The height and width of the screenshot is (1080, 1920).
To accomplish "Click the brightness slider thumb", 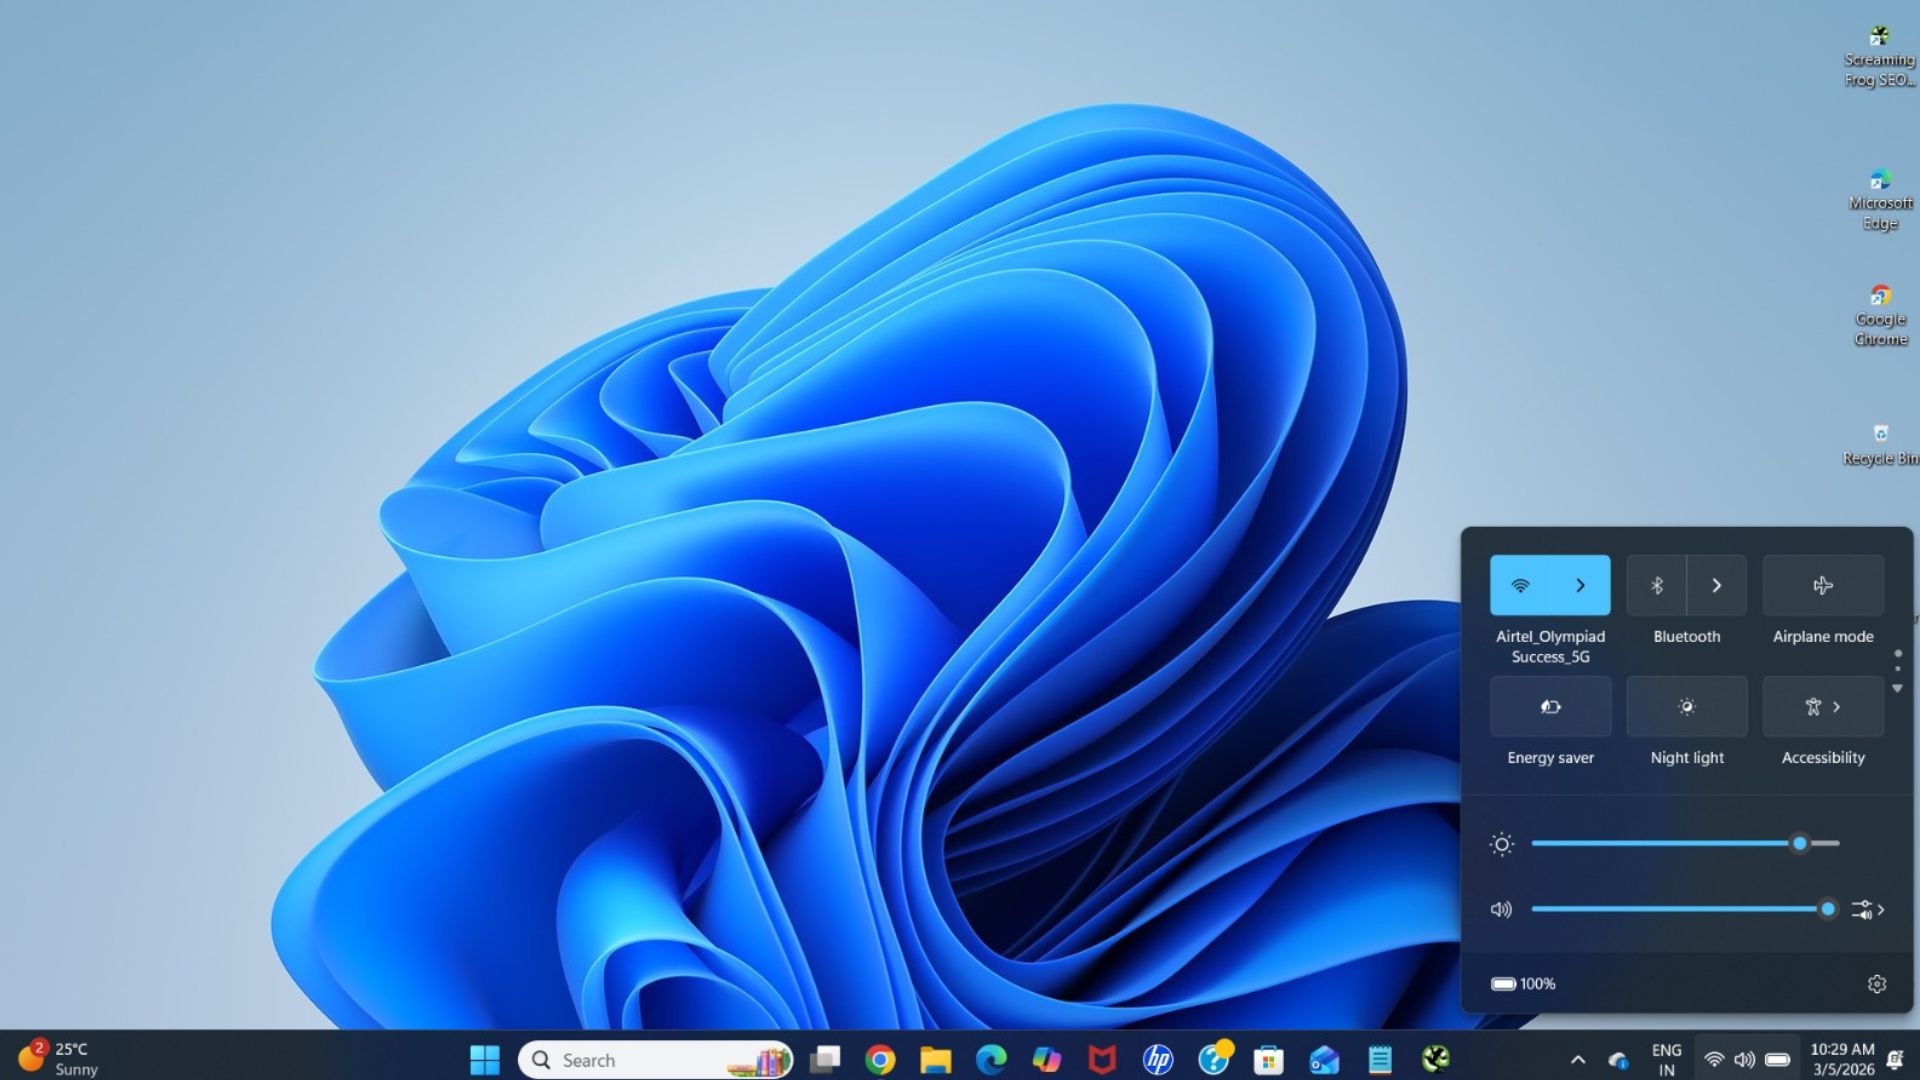I will (x=1799, y=844).
